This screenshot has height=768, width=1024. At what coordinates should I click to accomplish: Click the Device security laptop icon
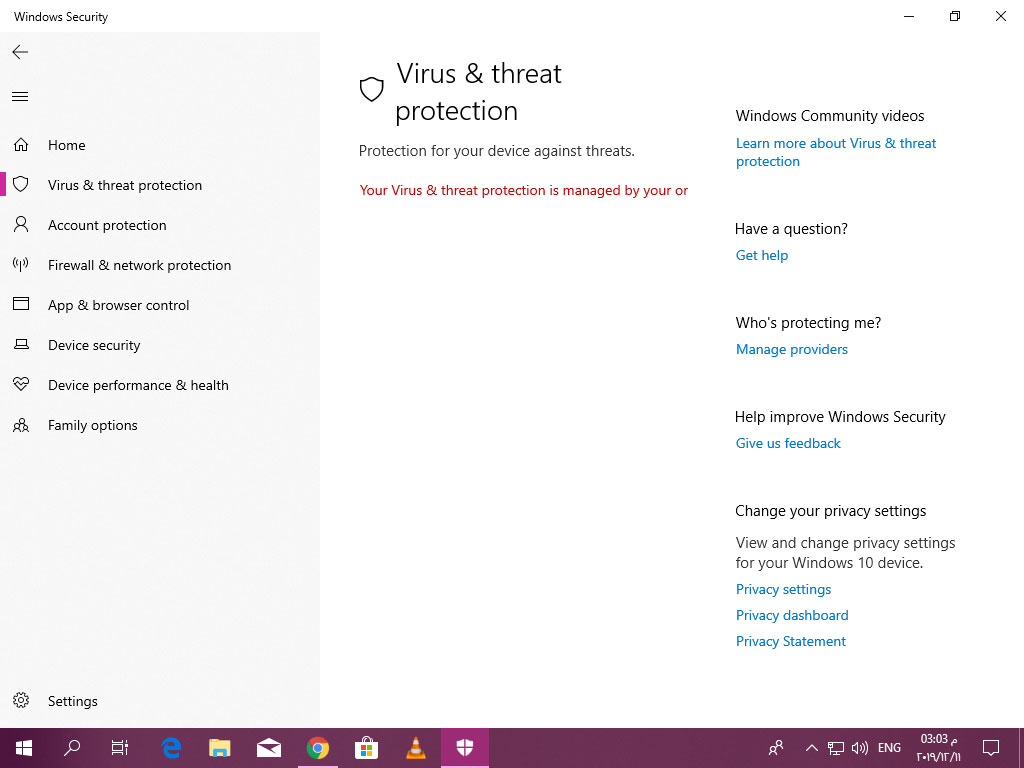pos(20,345)
